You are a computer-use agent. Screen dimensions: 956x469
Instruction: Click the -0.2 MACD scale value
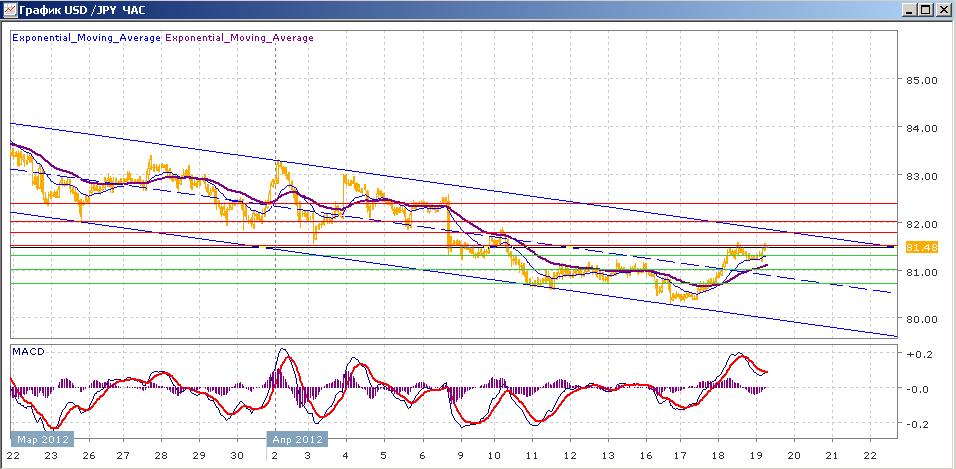click(x=916, y=424)
